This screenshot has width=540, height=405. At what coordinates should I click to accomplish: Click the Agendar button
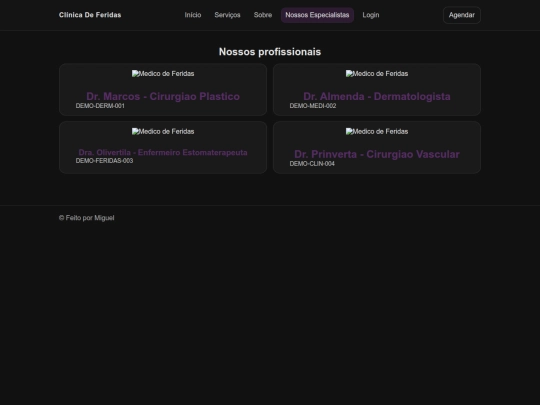click(x=462, y=15)
